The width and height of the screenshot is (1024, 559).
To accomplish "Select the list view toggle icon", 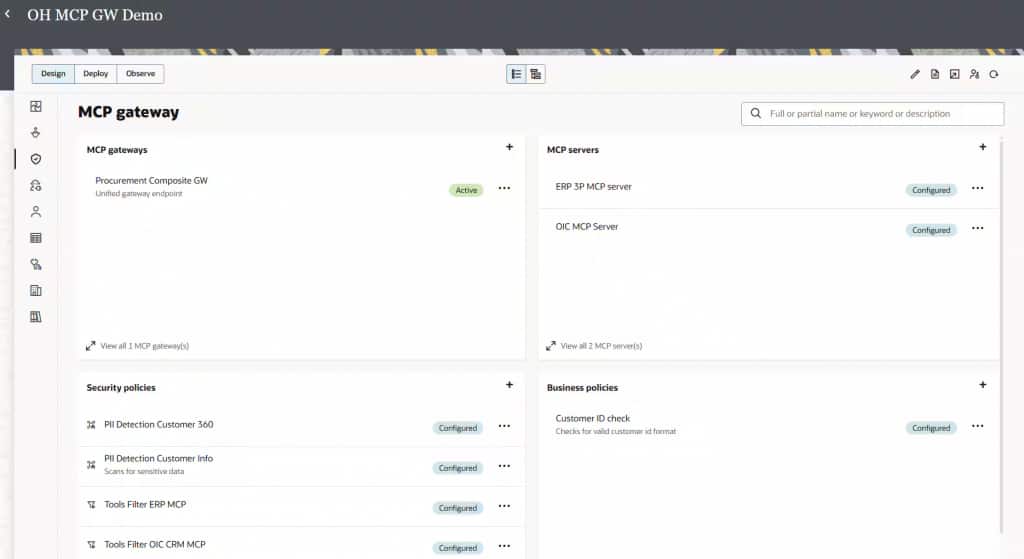I will click(516, 74).
